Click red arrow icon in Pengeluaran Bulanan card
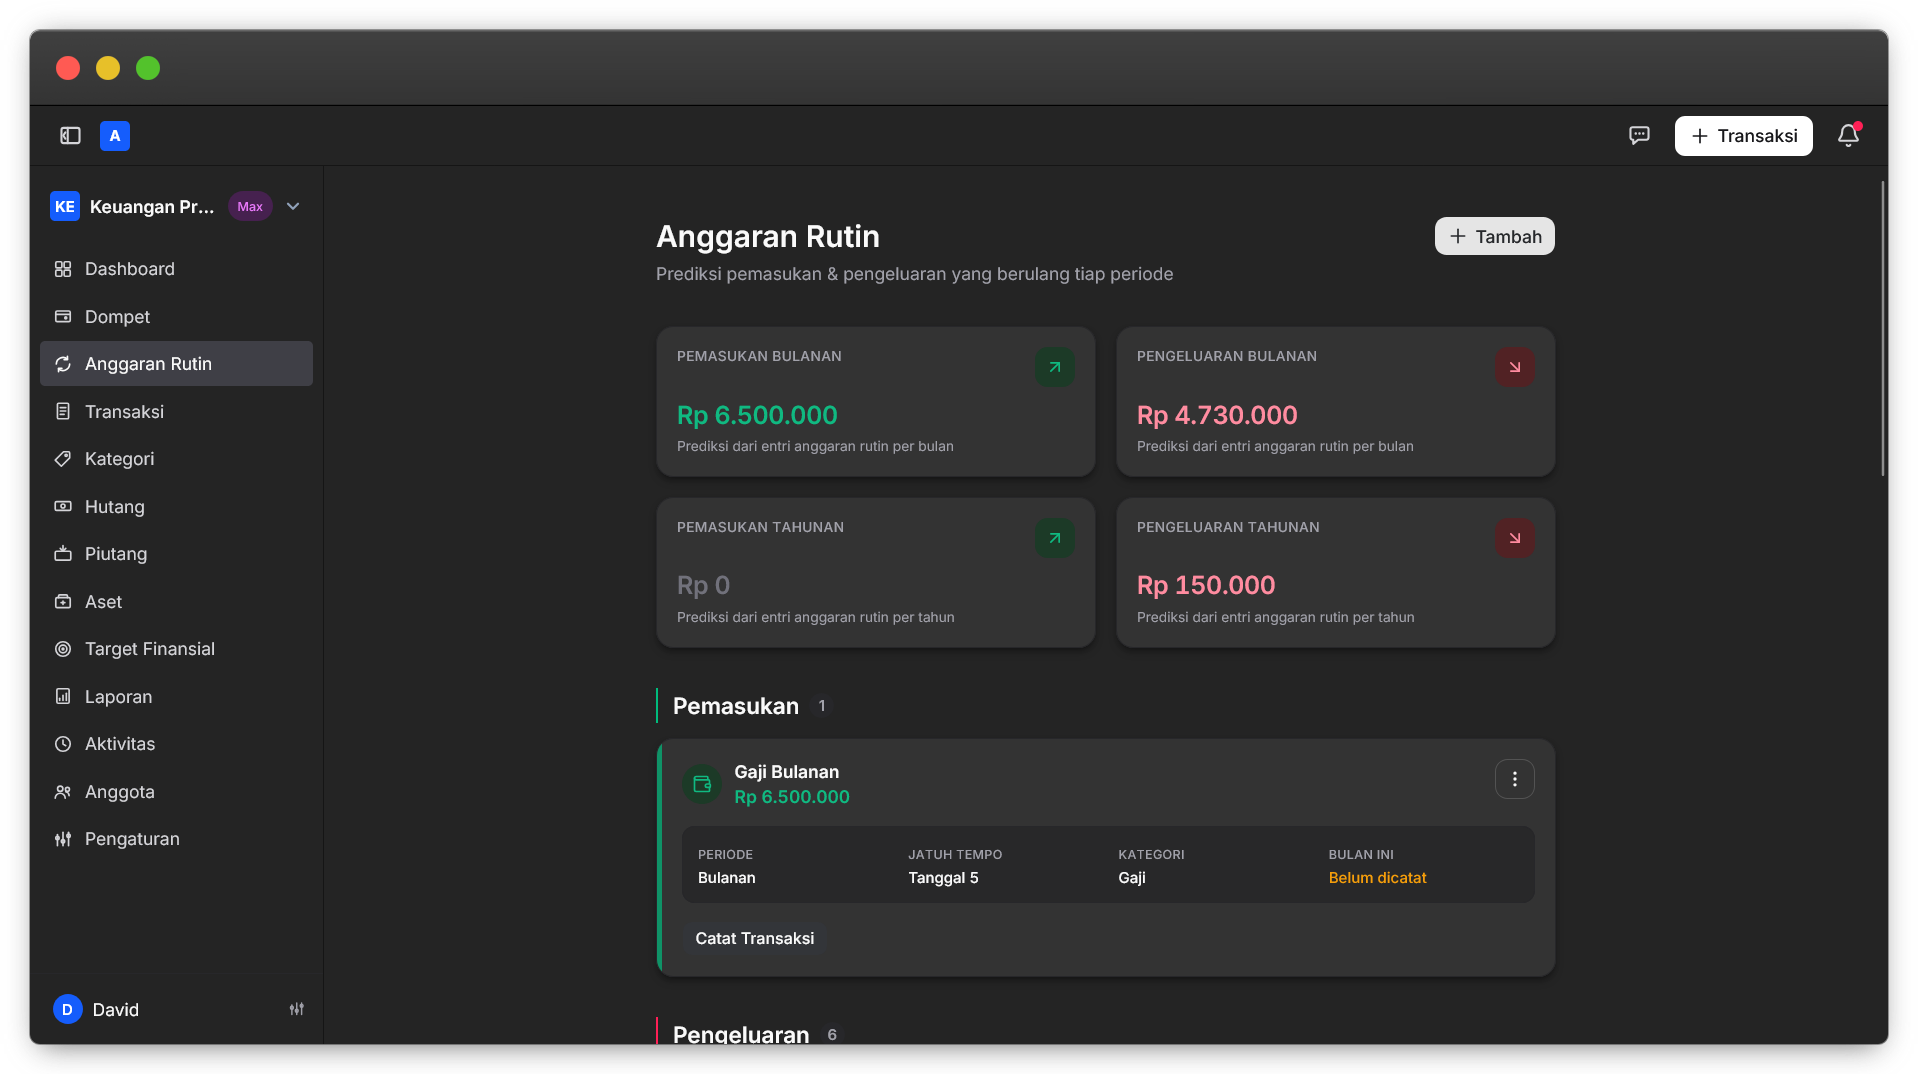Image resolution: width=1918 pixels, height=1074 pixels. tap(1515, 367)
